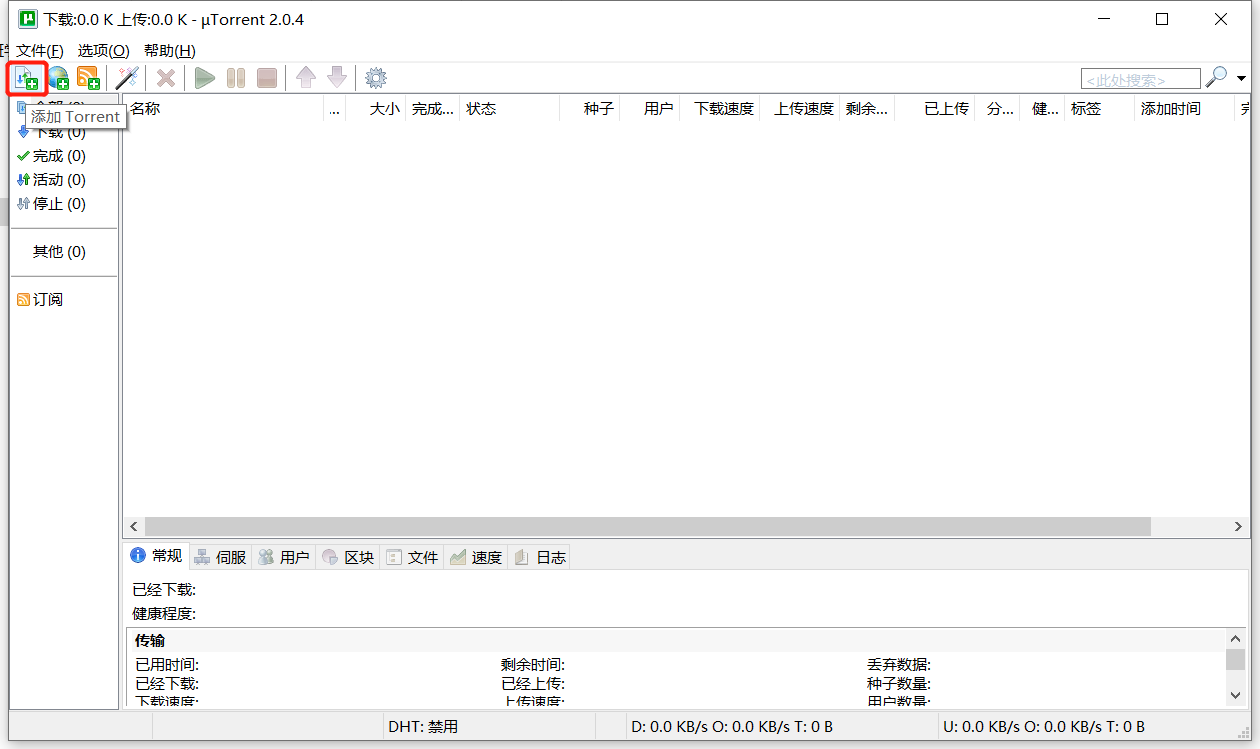Viewport: 1260px width, 749px height.
Task: Click the red X Remove icon
Action: 166,78
